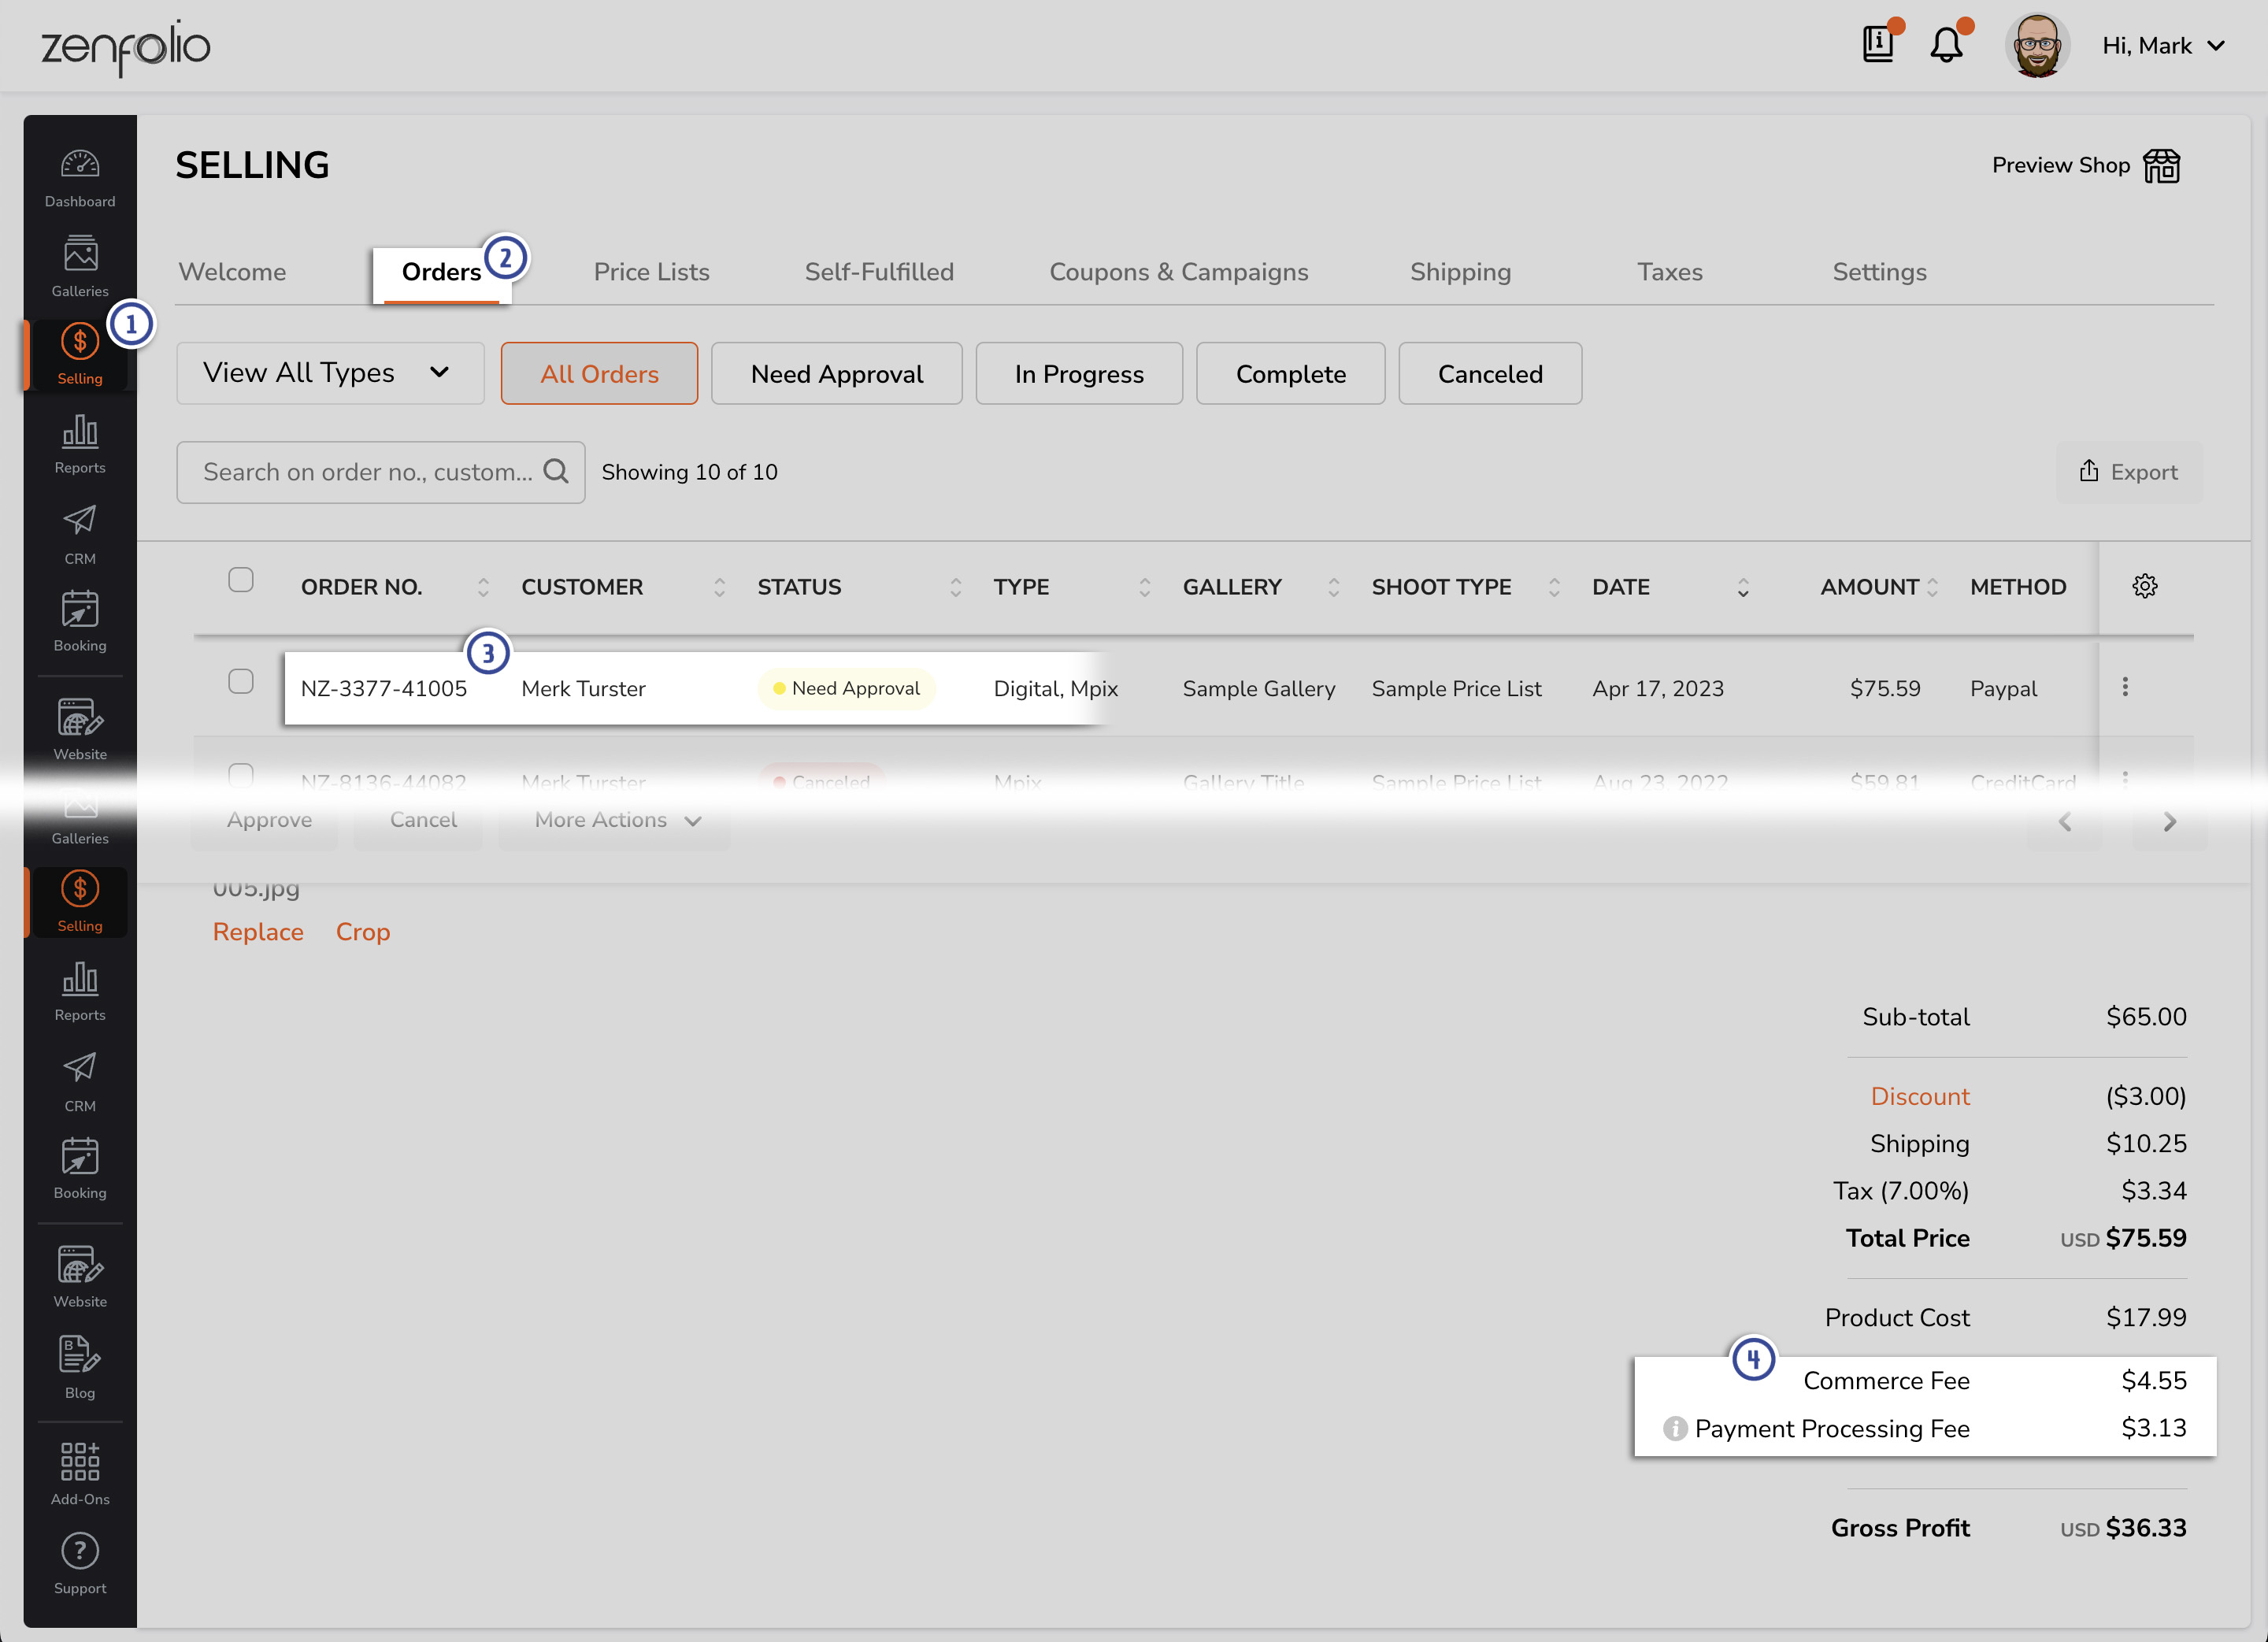
Task: Sort by the Order No. column
Action: click(x=483, y=588)
